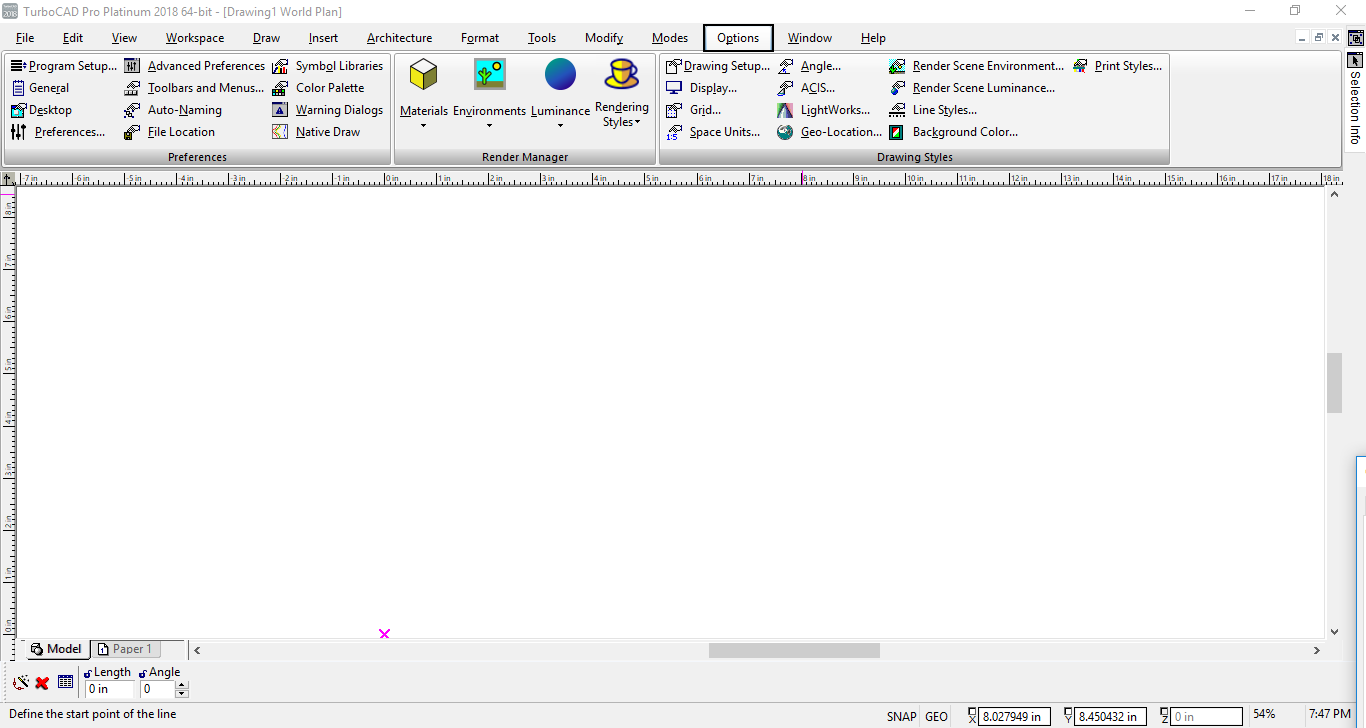The height and width of the screenshot is (728, 1366).
Task: Open Program Setup in Preferences
Action: click(64, 66)
